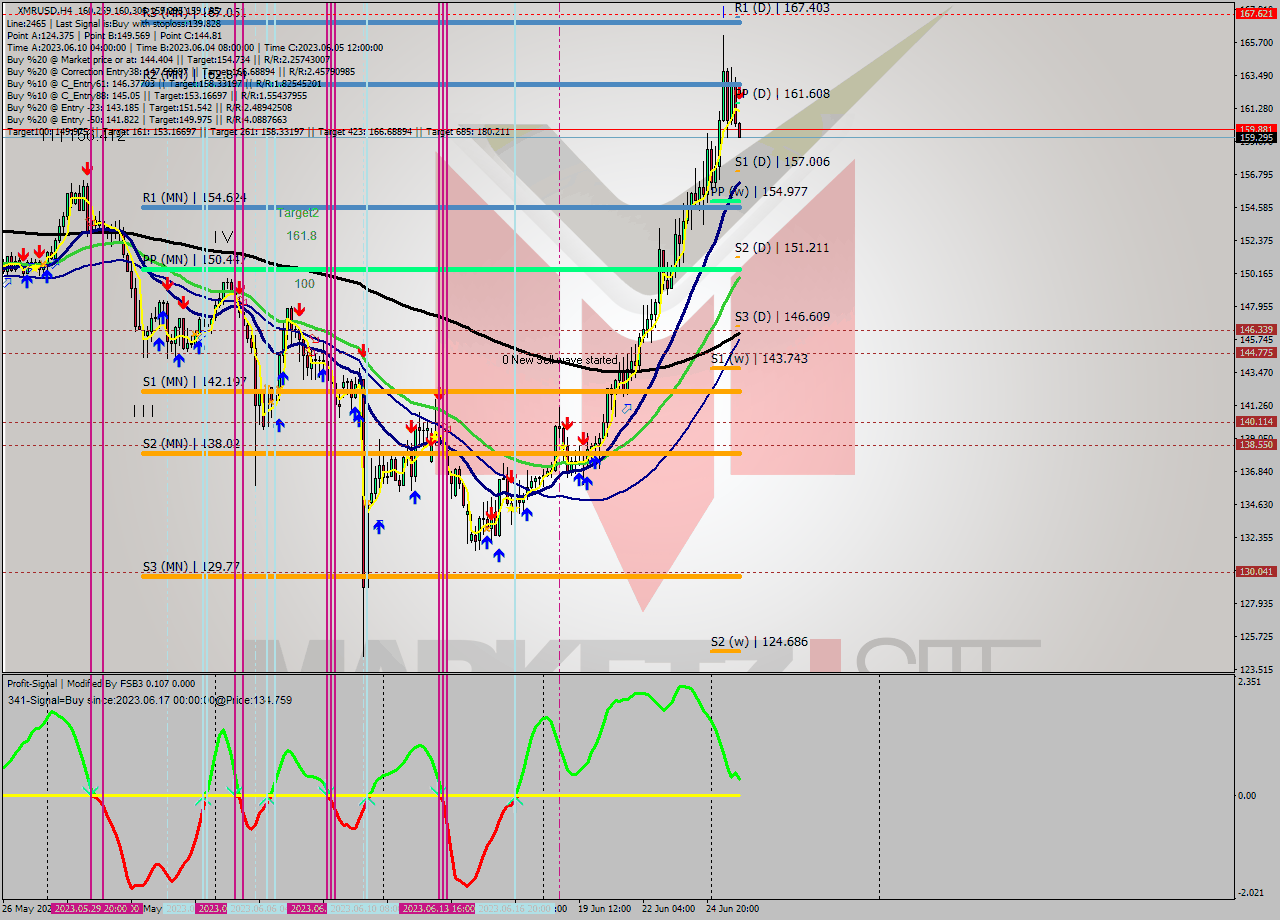The width and height of the screenshot is (1280, 920).
Task: Select the 'PP (w) | 154.977' weekly pivot label
Action: [758, 191]
